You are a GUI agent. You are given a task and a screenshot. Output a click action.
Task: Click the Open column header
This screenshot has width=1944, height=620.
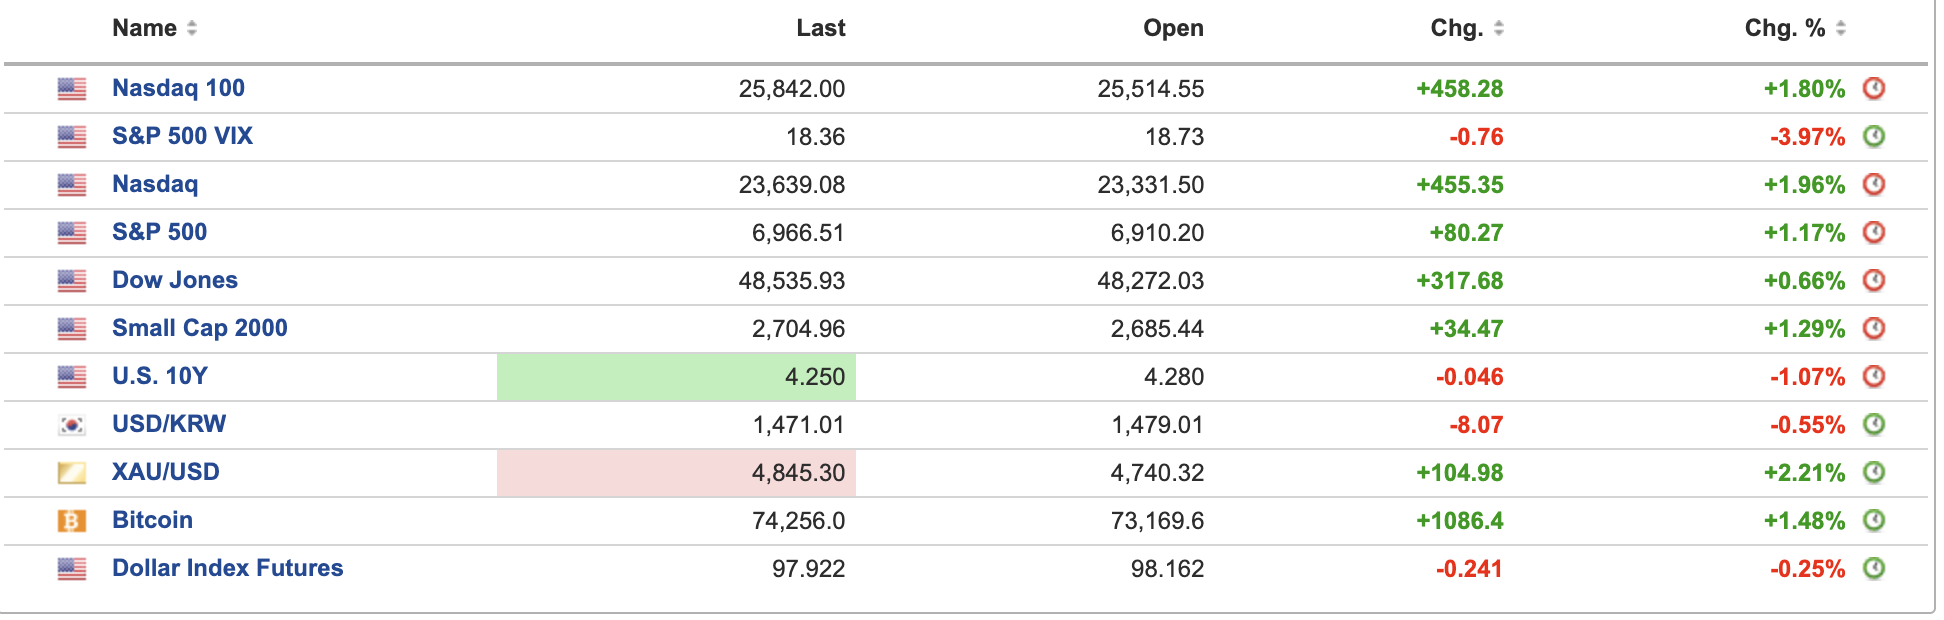coord(1173,29)
